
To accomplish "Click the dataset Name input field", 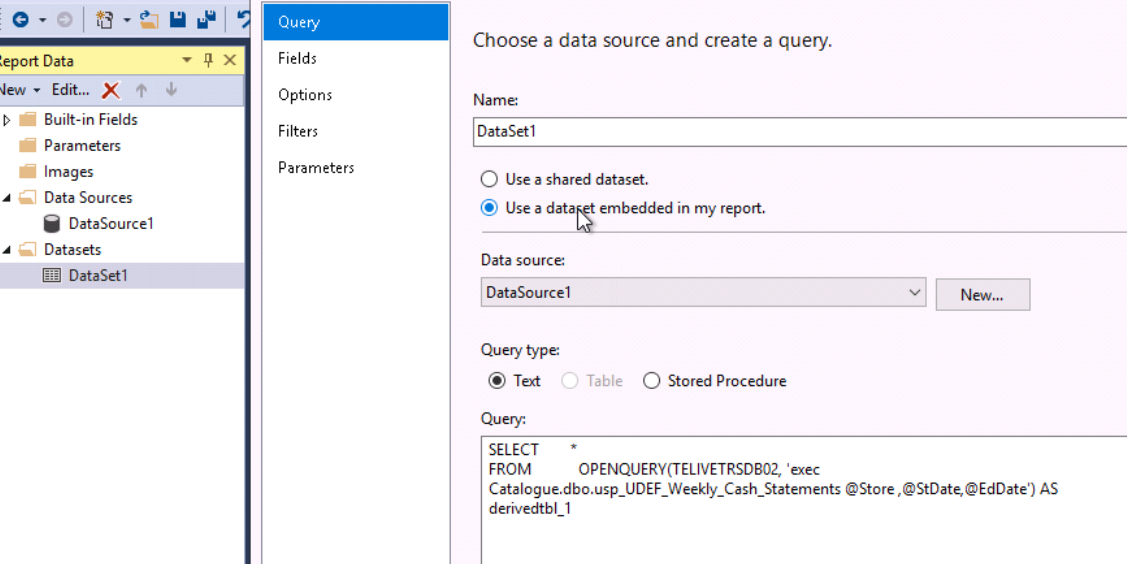I will click(799, 131).
